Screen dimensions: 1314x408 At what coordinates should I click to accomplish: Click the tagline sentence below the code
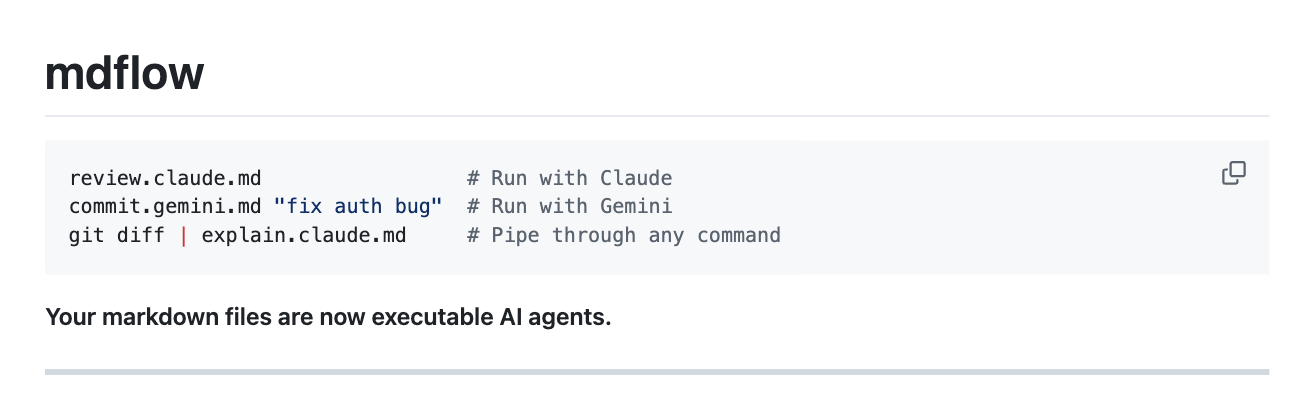click(x=328, y=319)
